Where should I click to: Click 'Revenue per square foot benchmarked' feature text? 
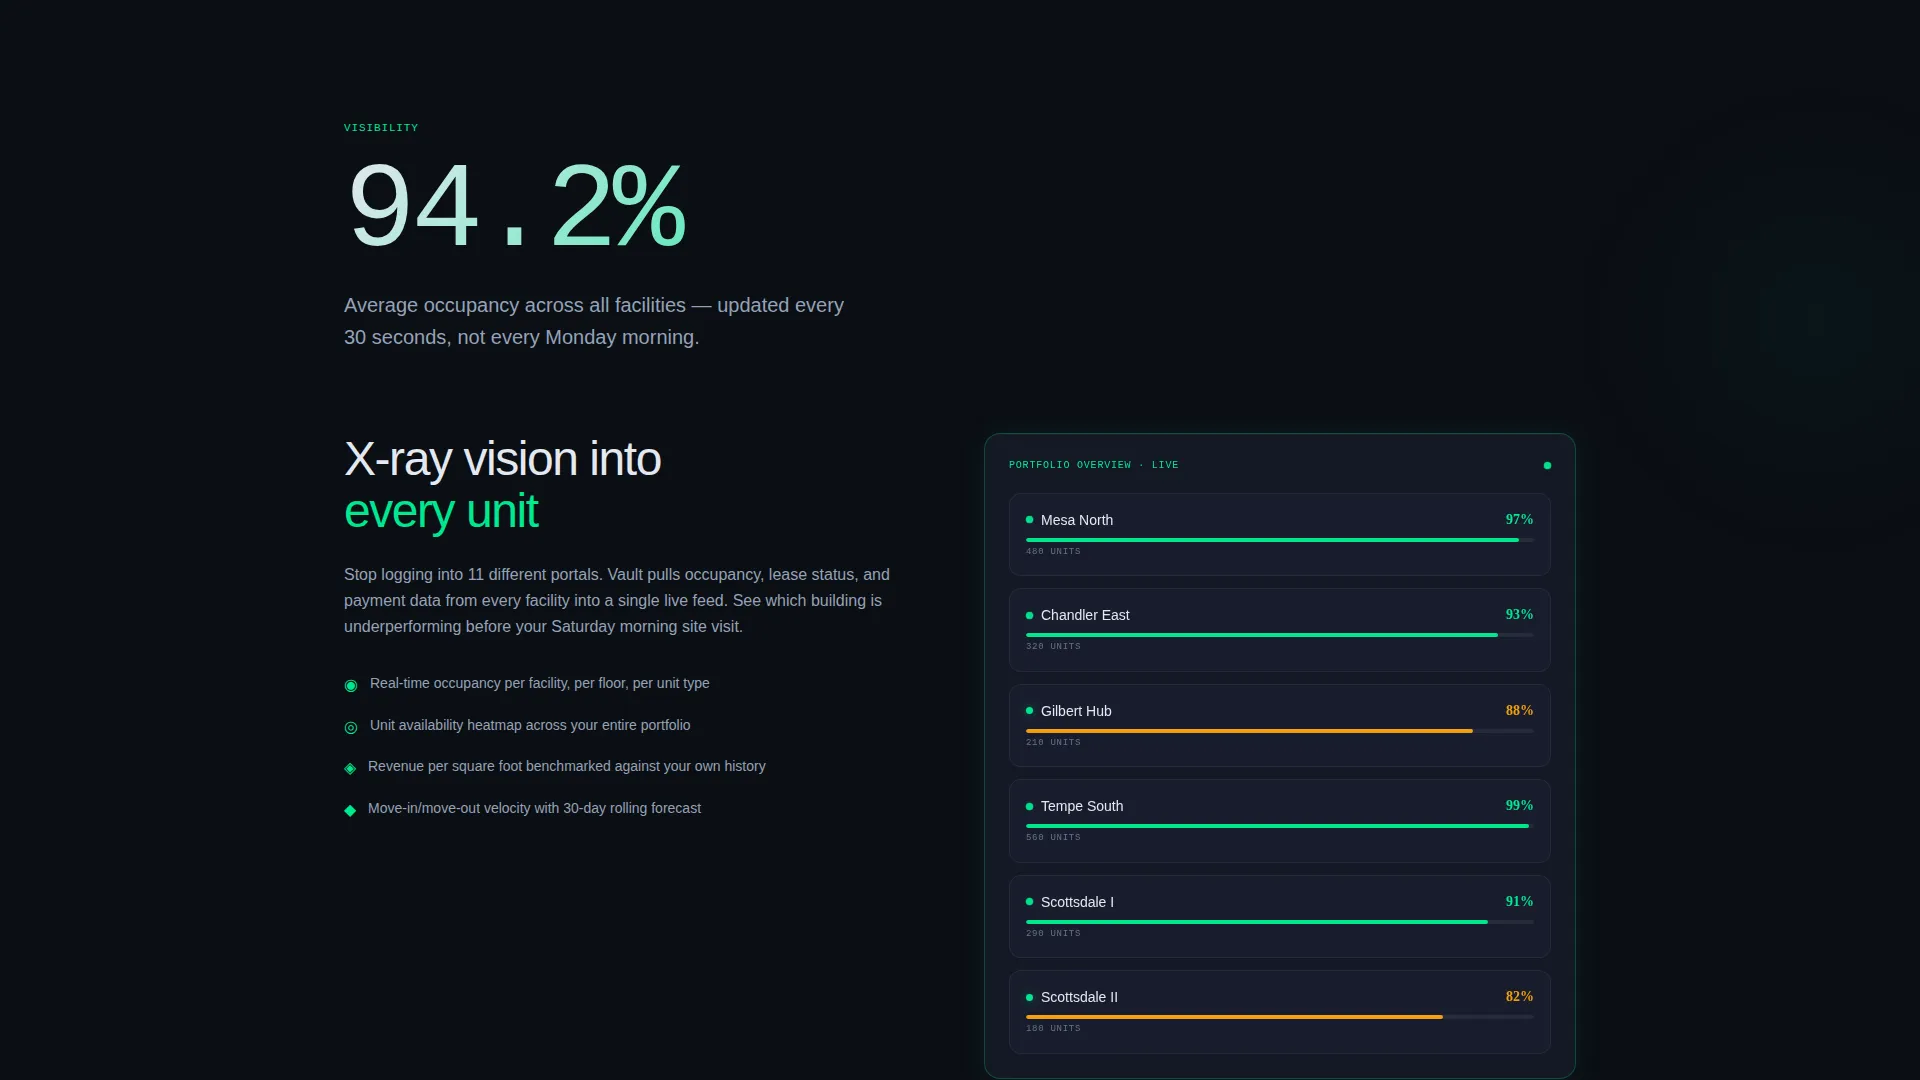pos(567,766)
